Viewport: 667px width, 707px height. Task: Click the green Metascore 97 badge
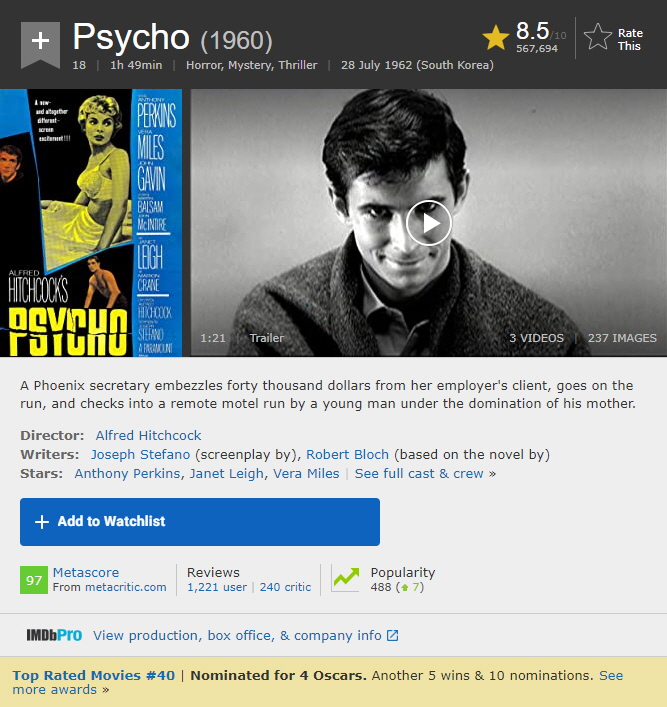click(x=34, y=580)
